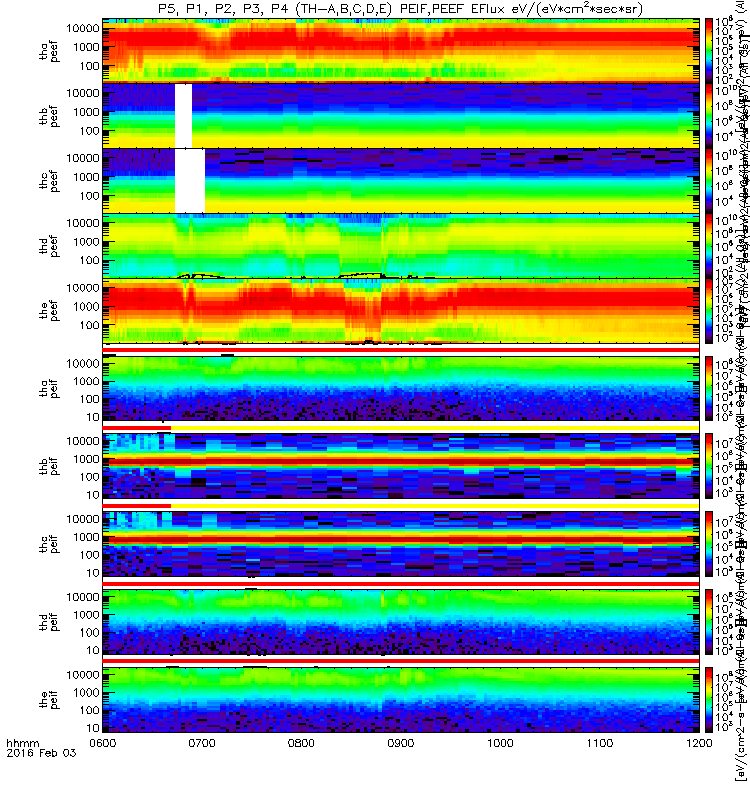Click inside the the peef spectrogram panel
Screen dimensions: 750x800
coord(401,311)
